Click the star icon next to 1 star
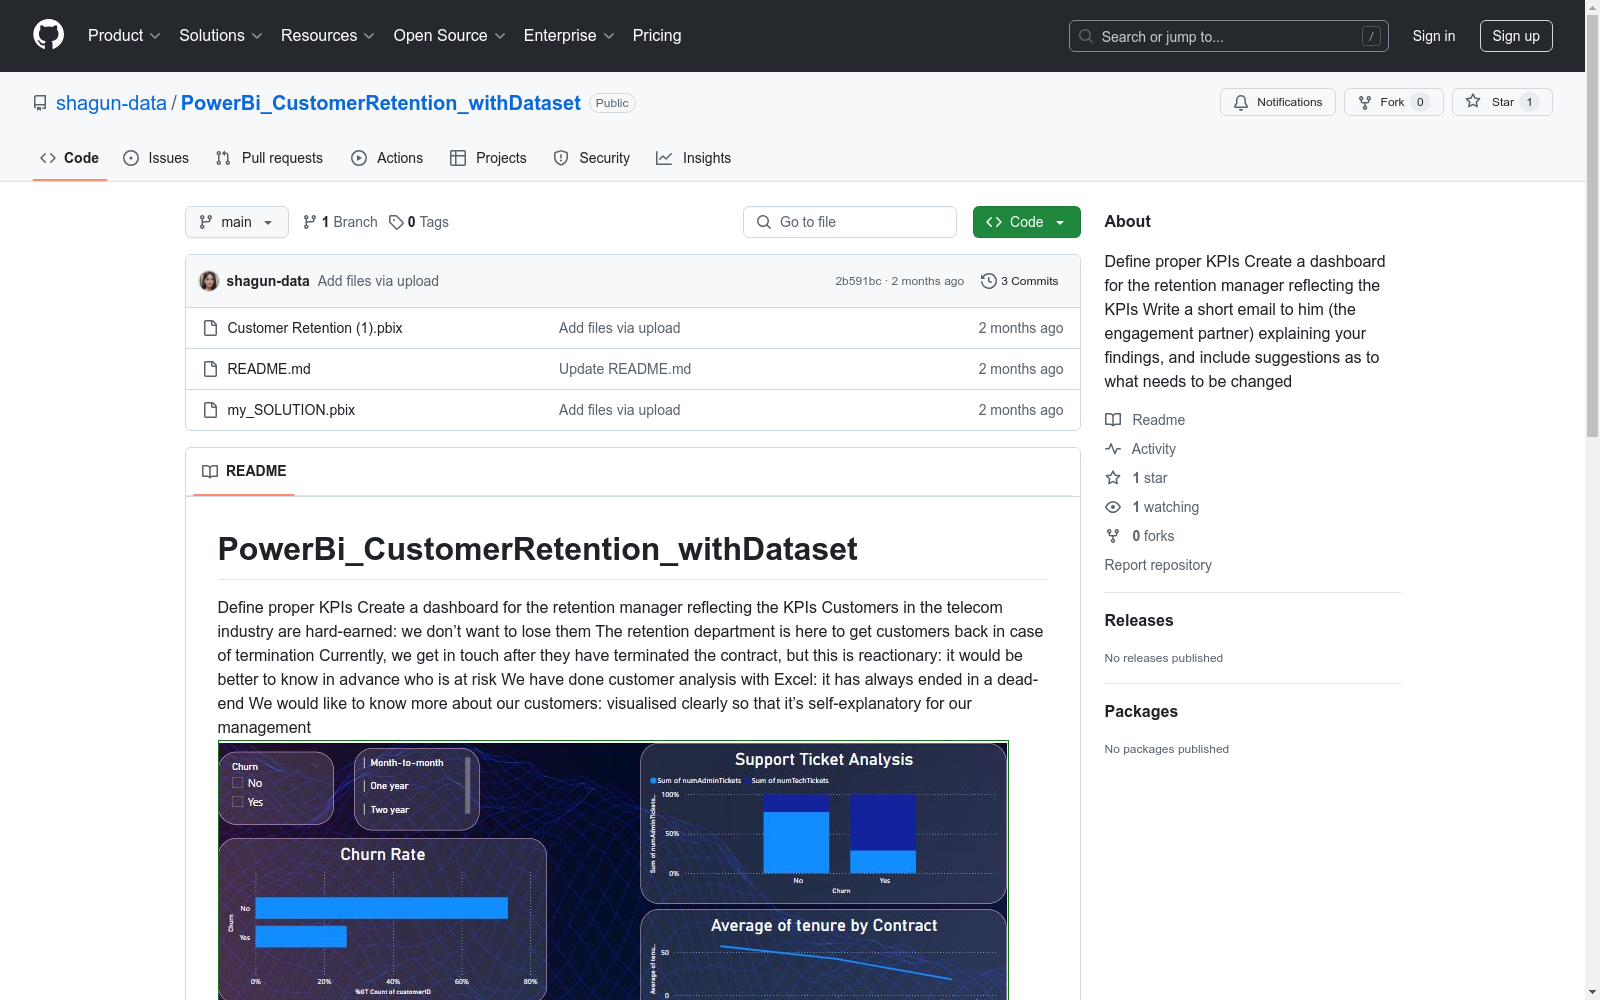This screenshot has height=1000, width=1600. [1113, 478]
